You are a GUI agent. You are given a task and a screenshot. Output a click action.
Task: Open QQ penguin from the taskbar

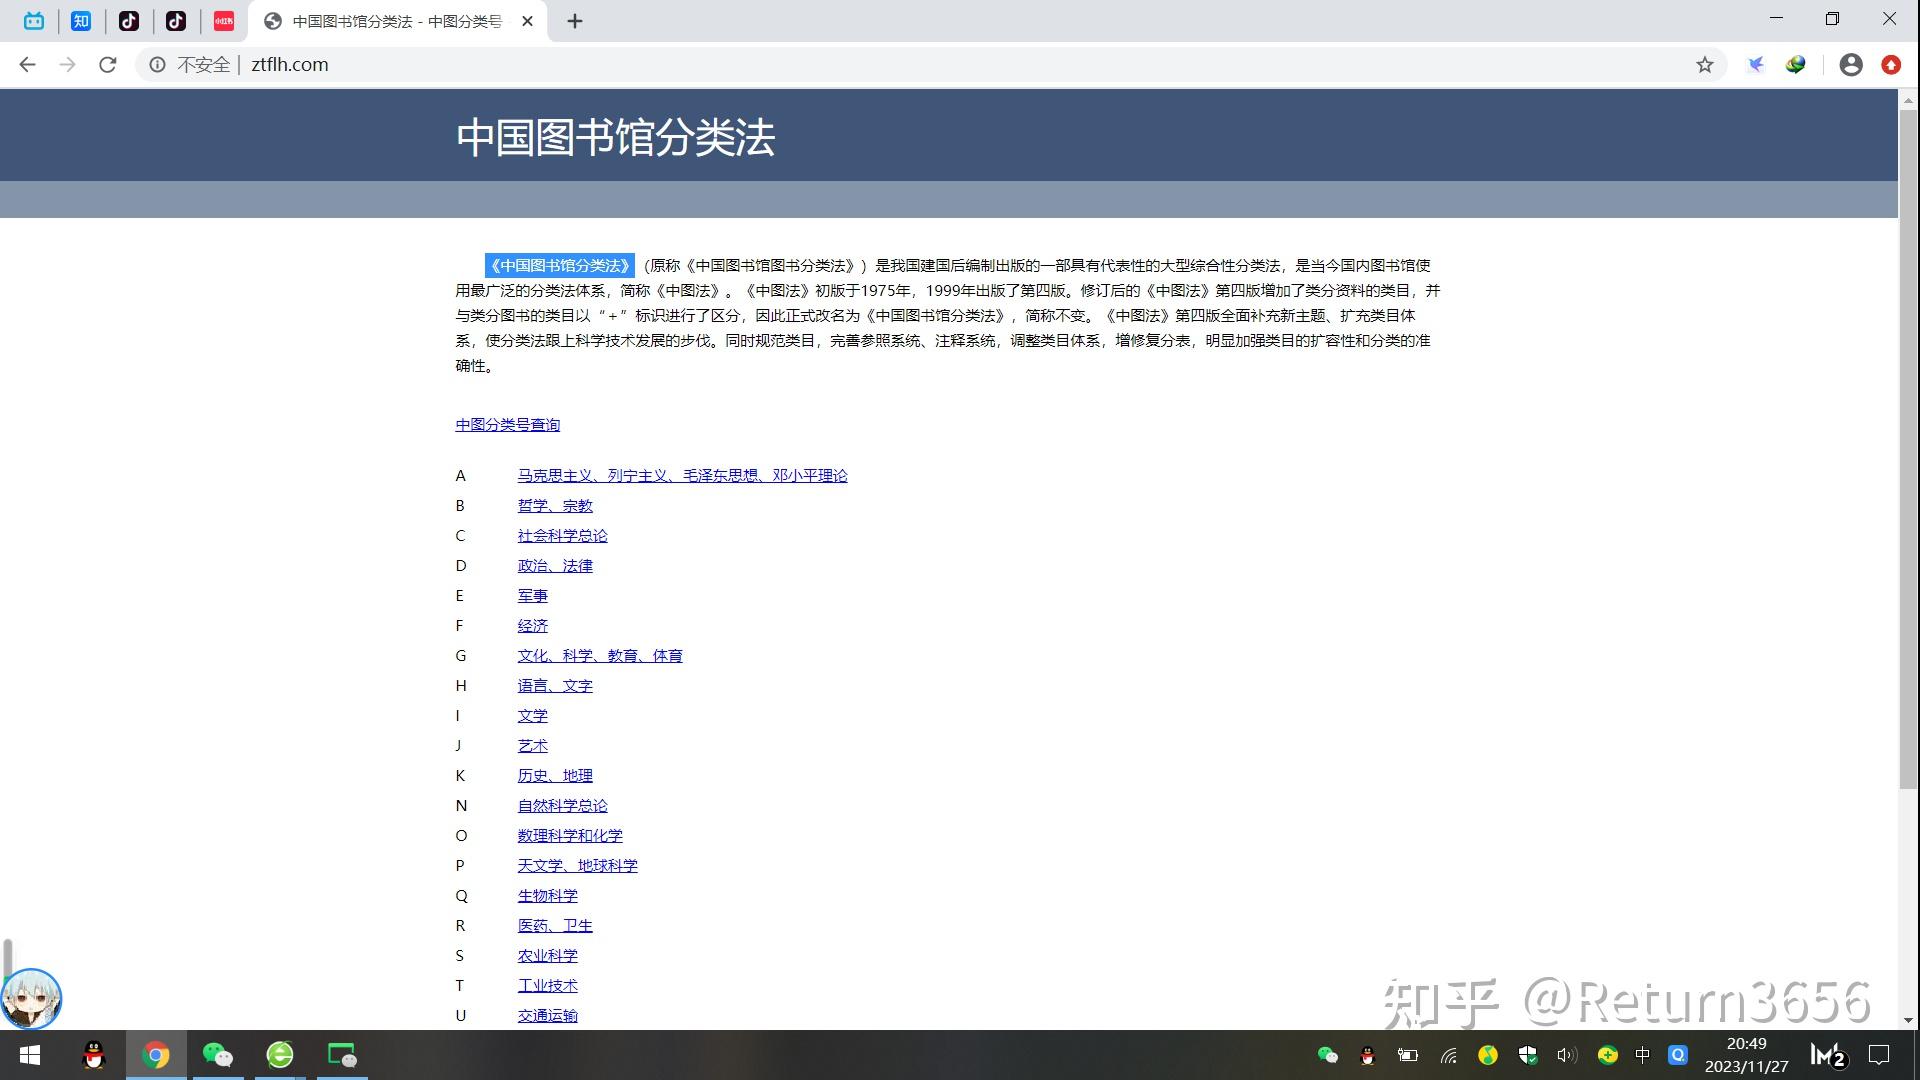pos(94,1055)
